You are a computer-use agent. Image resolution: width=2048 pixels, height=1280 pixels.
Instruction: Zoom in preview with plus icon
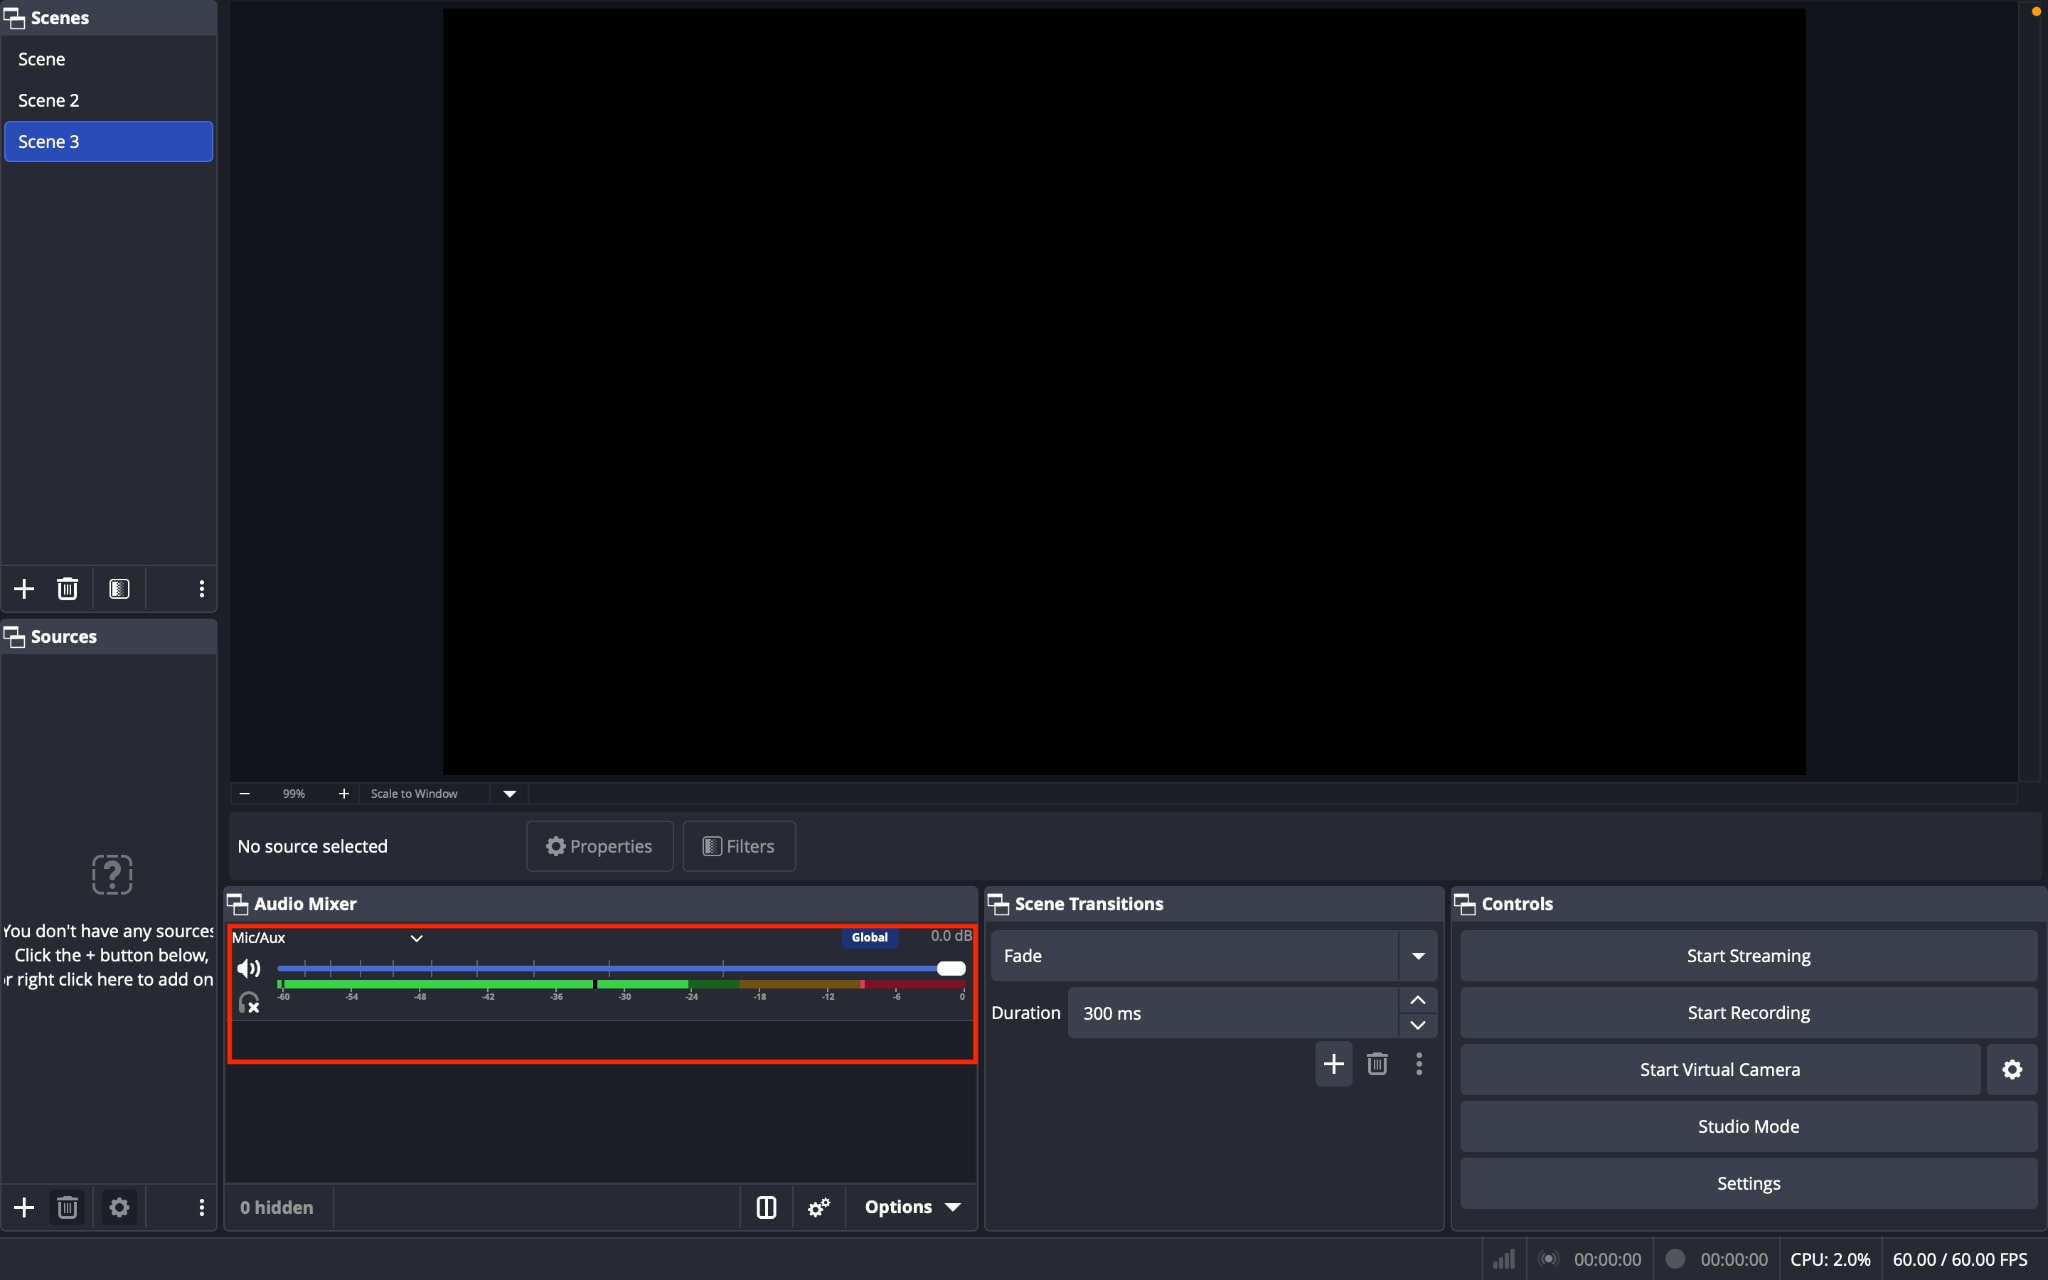(343, 793)
